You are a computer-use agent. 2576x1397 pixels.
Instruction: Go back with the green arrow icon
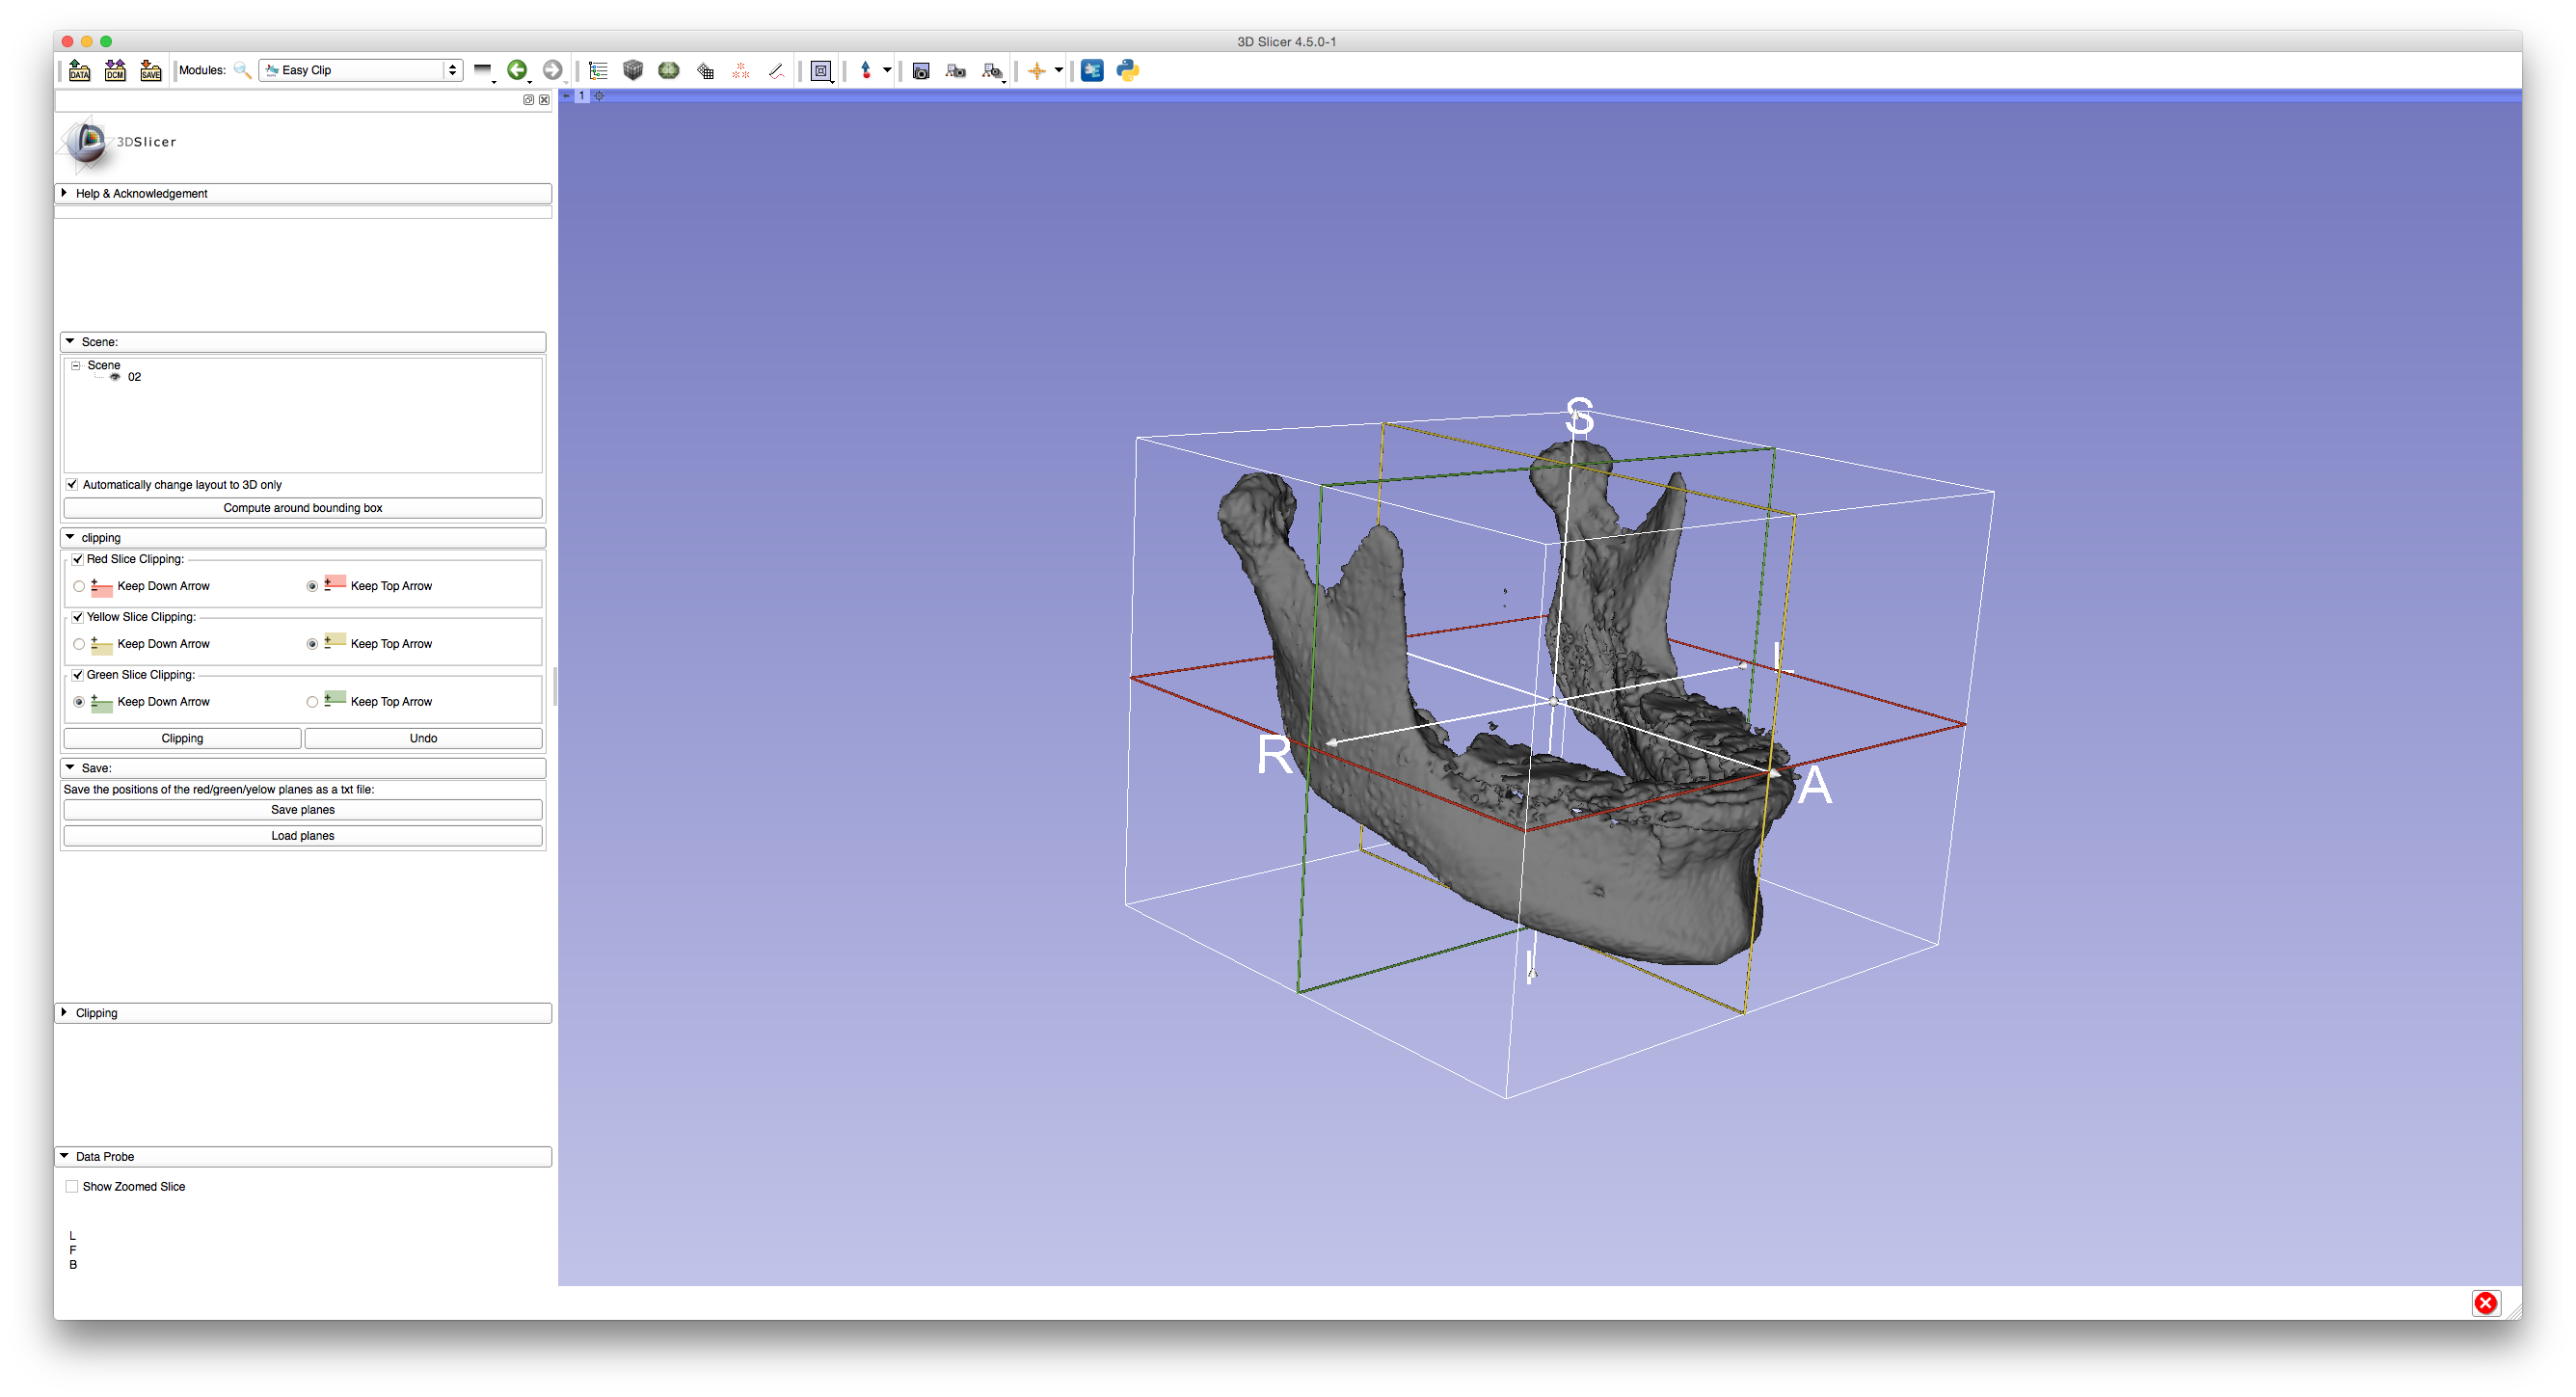(x=517, y=70)
